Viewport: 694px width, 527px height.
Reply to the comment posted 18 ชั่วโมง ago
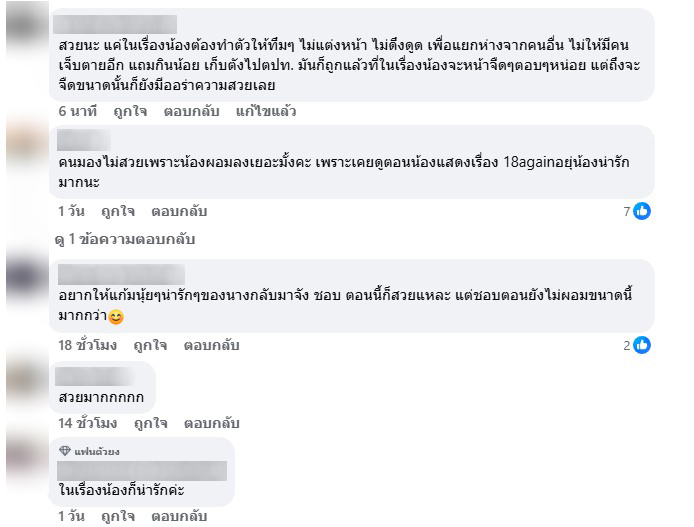tap(212, 345)
